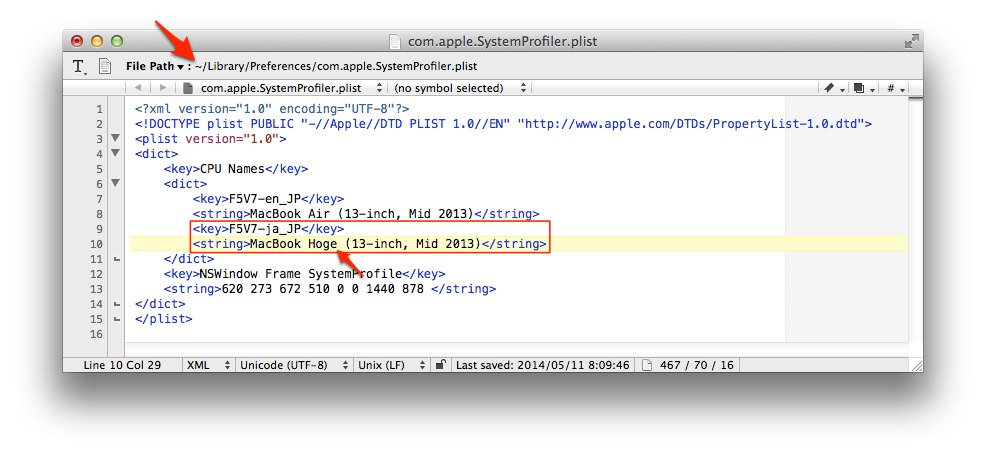Open the marker pencil menu
Viewport: 986px width, 457px height.
(834, 88)
